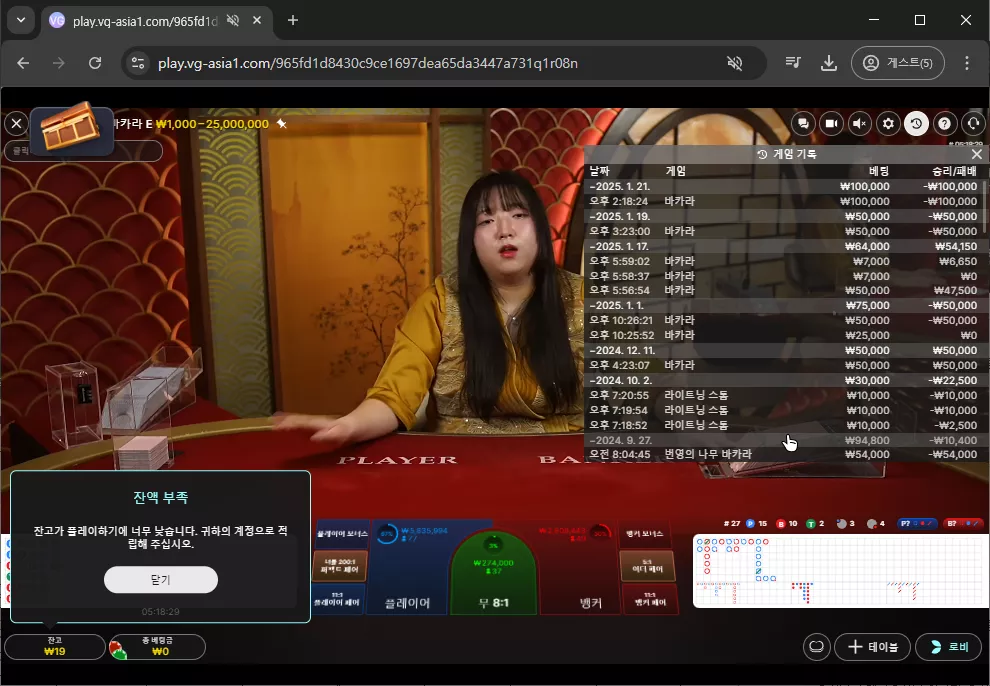Screen dimensions: 990x686
Task: Open the 오전 8:04:45 번영의 나무 바카라 row
Action: (x=783, y=454)
